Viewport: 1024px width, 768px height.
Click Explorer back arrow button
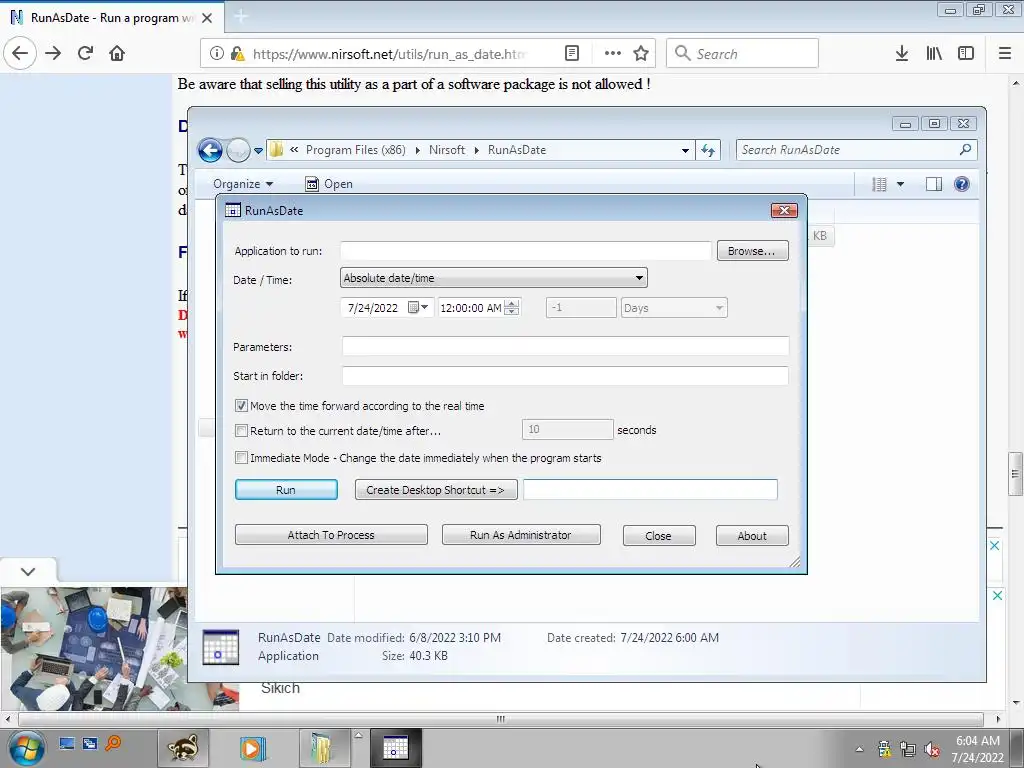tap(210, 151)
